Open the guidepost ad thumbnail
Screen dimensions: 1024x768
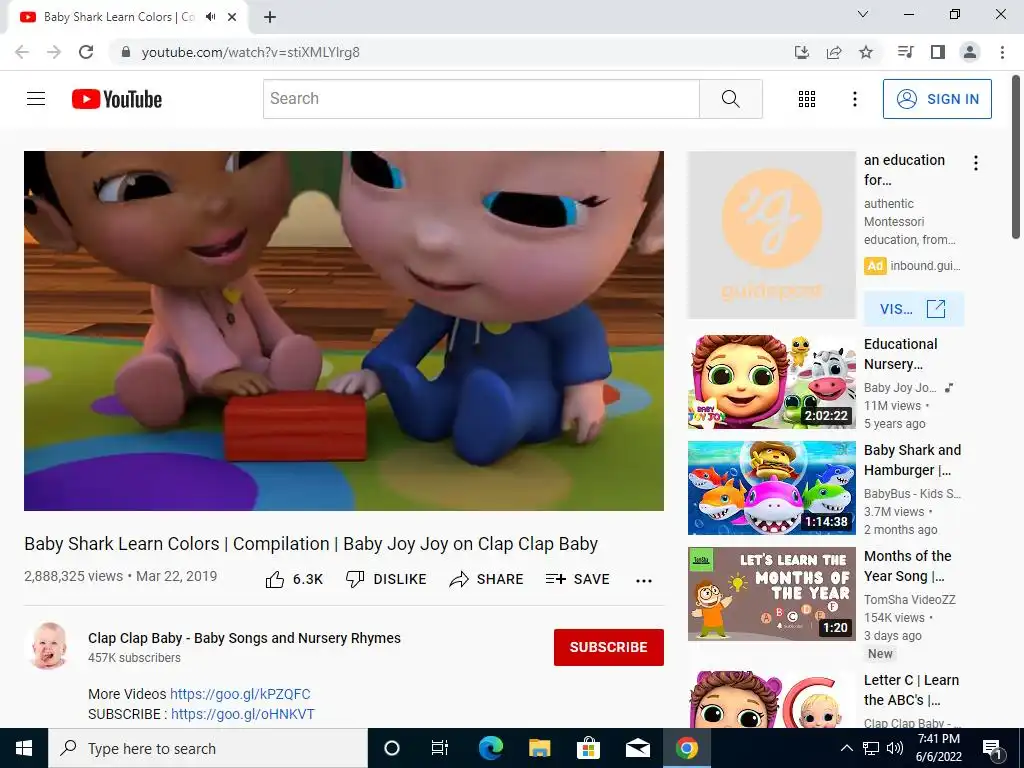[x=771, y=235]
